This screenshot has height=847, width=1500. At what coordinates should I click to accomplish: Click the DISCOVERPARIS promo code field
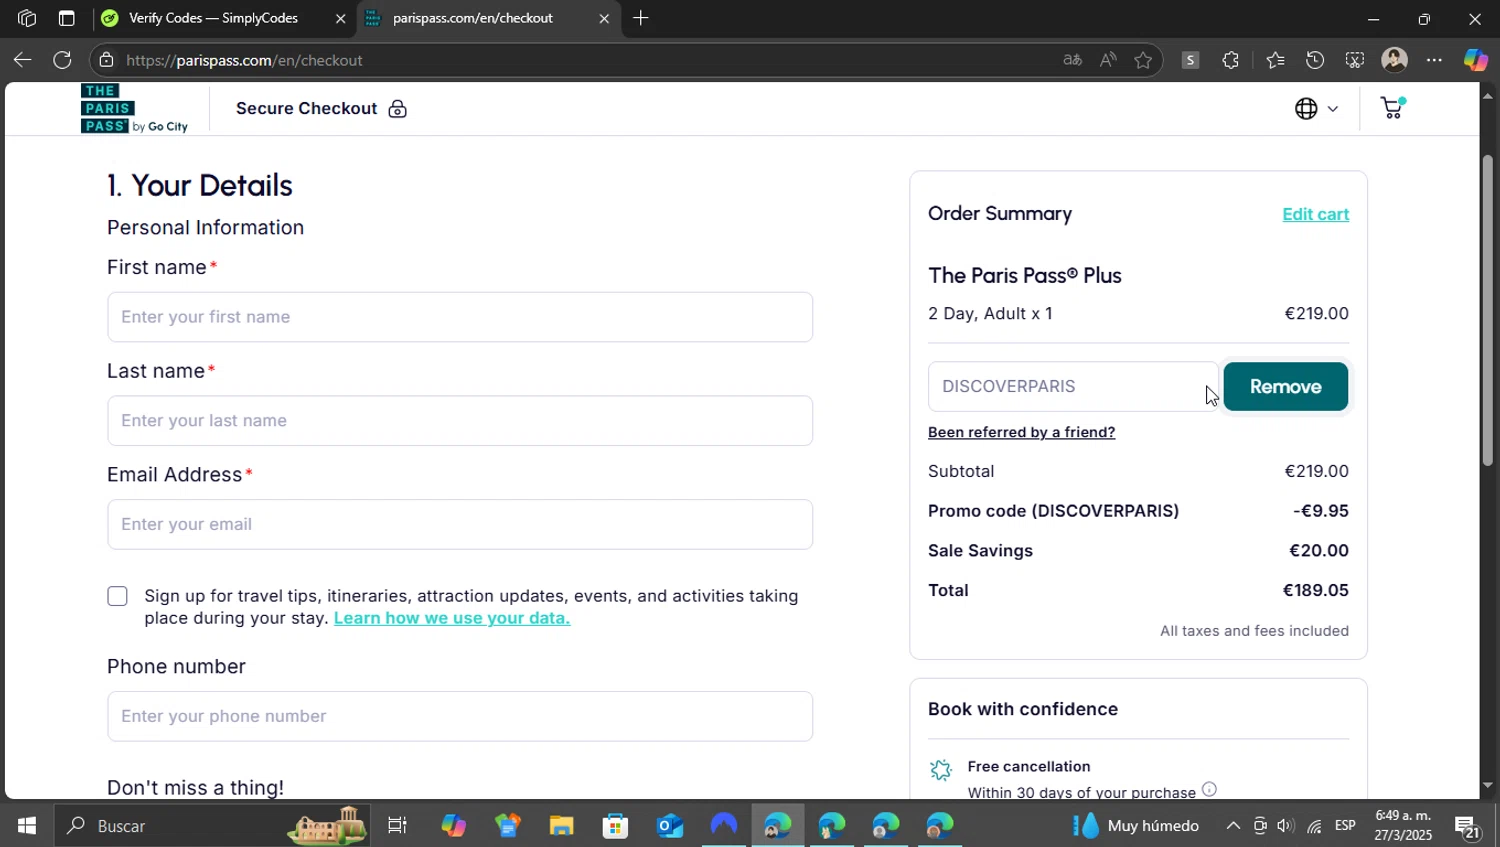[x=1073, y=386]
